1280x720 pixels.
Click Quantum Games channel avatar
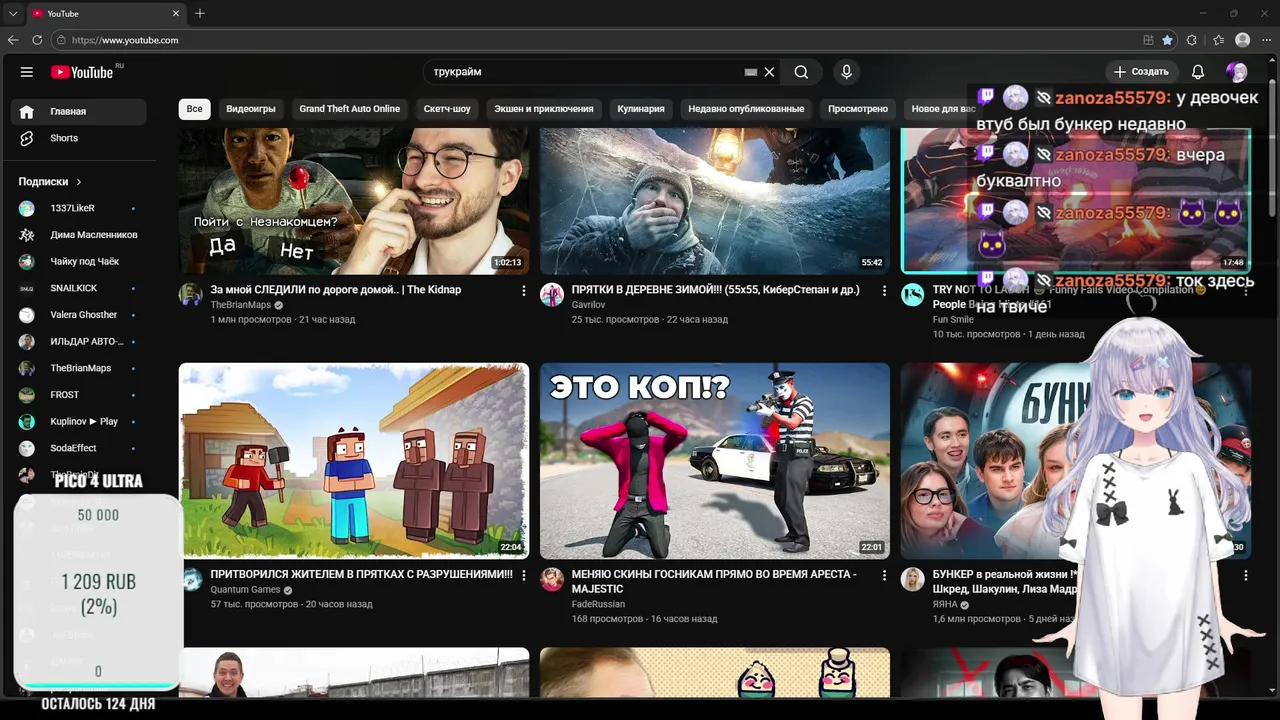[x=191, y=579]
